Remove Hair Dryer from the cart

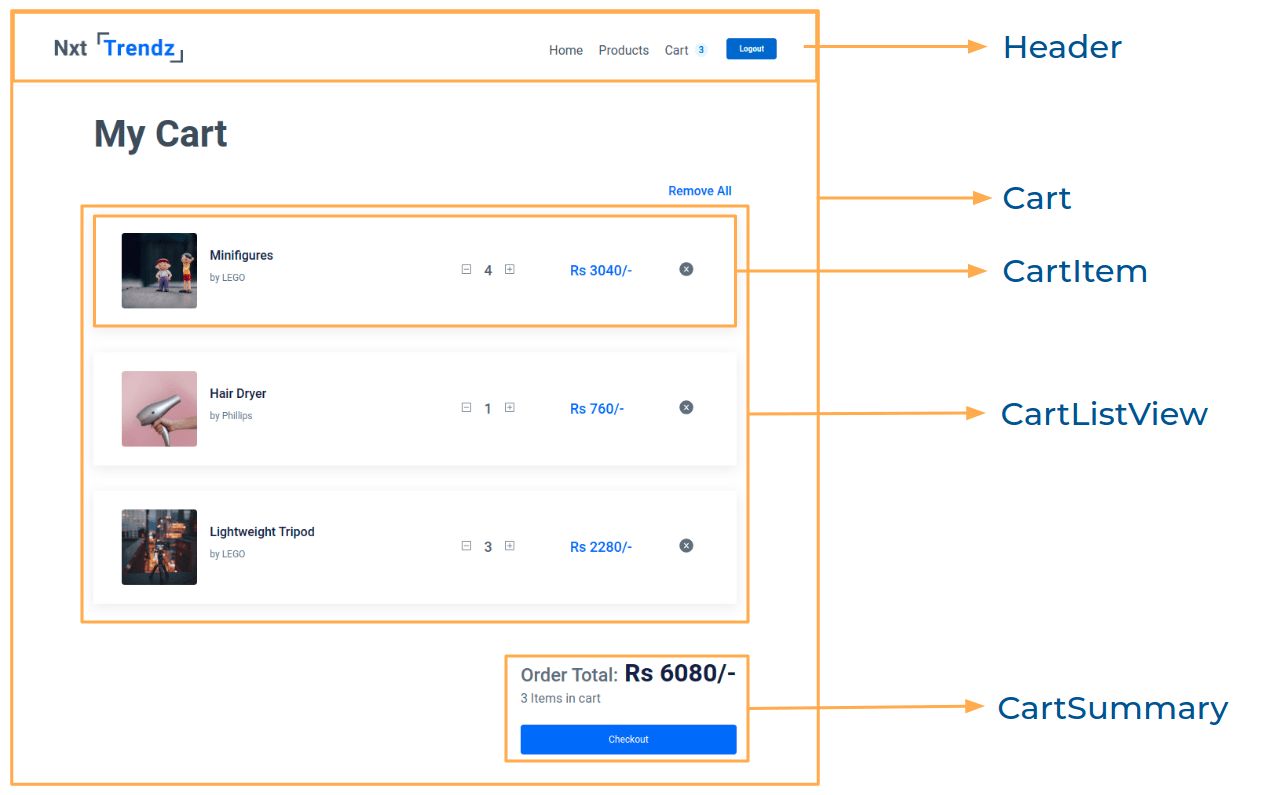686,407
